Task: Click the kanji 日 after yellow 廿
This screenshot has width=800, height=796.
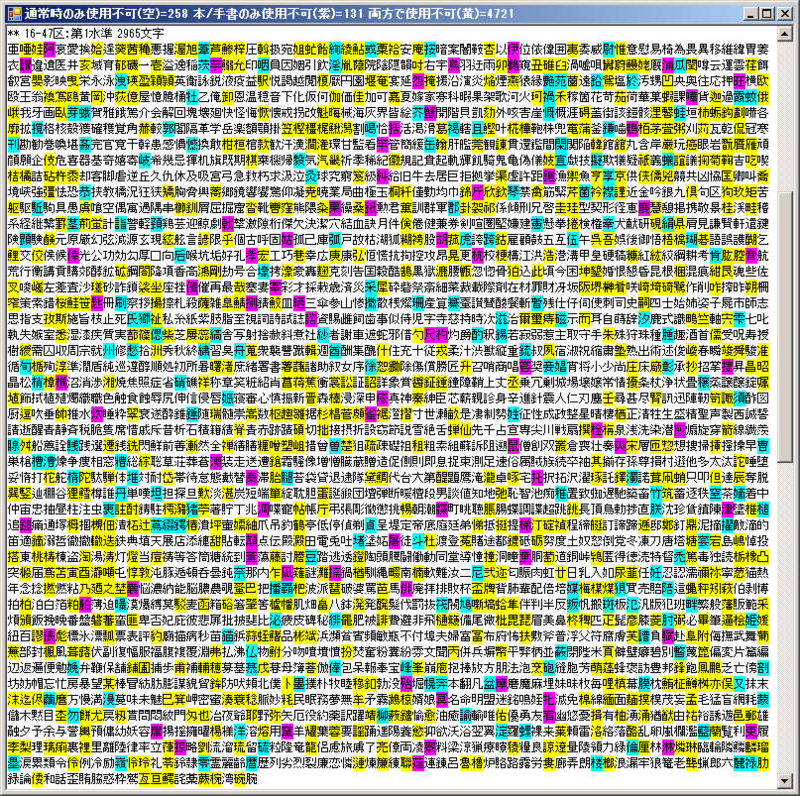Action: 572,573
